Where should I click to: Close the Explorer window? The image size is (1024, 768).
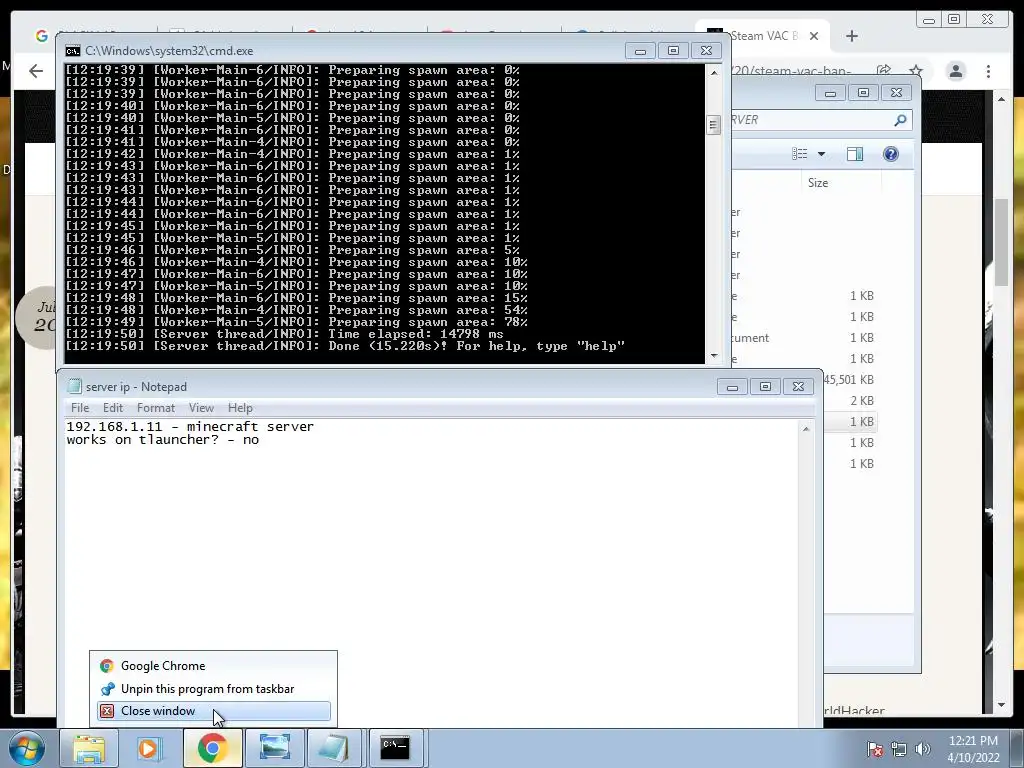pyautogui.click(x=896, y=93)
